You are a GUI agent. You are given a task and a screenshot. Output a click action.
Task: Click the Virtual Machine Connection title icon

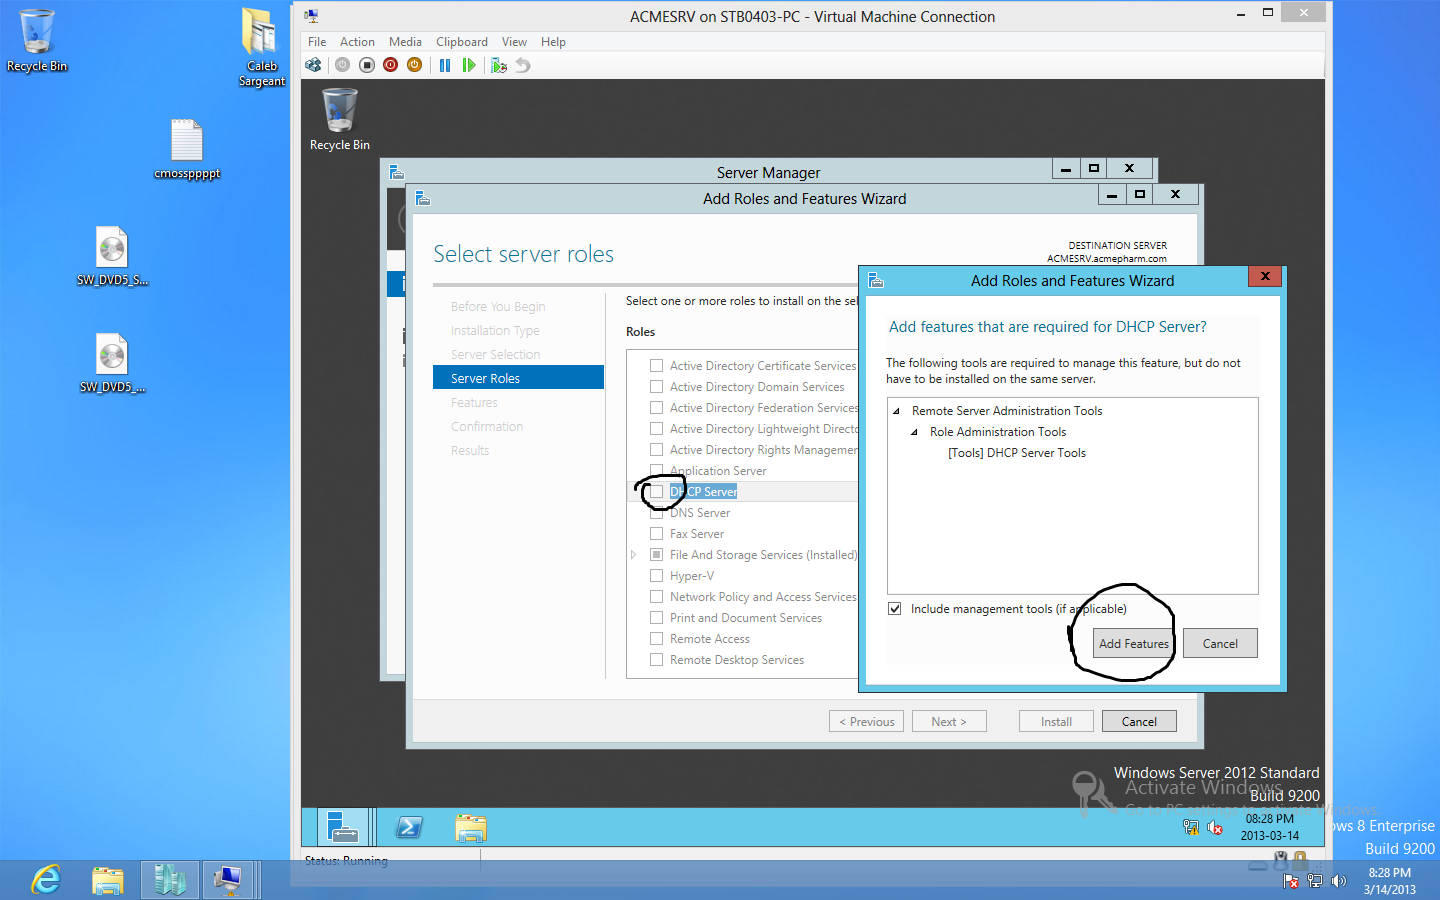click(312, 16)
